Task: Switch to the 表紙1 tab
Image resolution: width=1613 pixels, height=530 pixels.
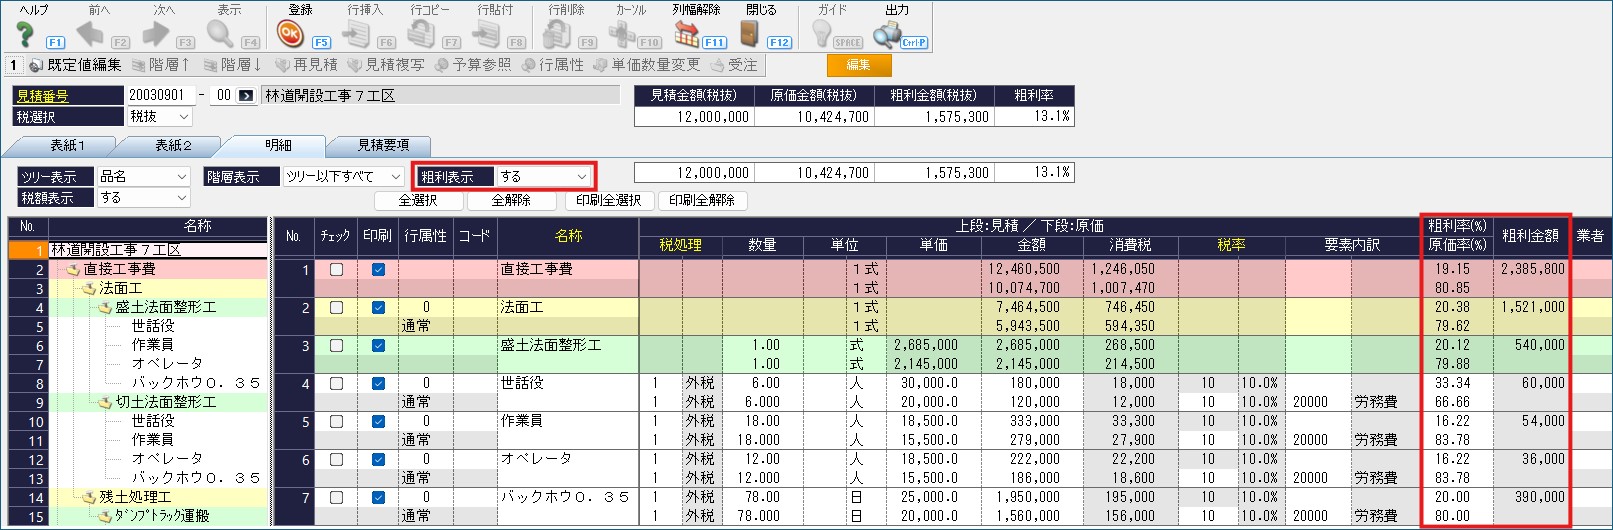Action: [68, 146]
